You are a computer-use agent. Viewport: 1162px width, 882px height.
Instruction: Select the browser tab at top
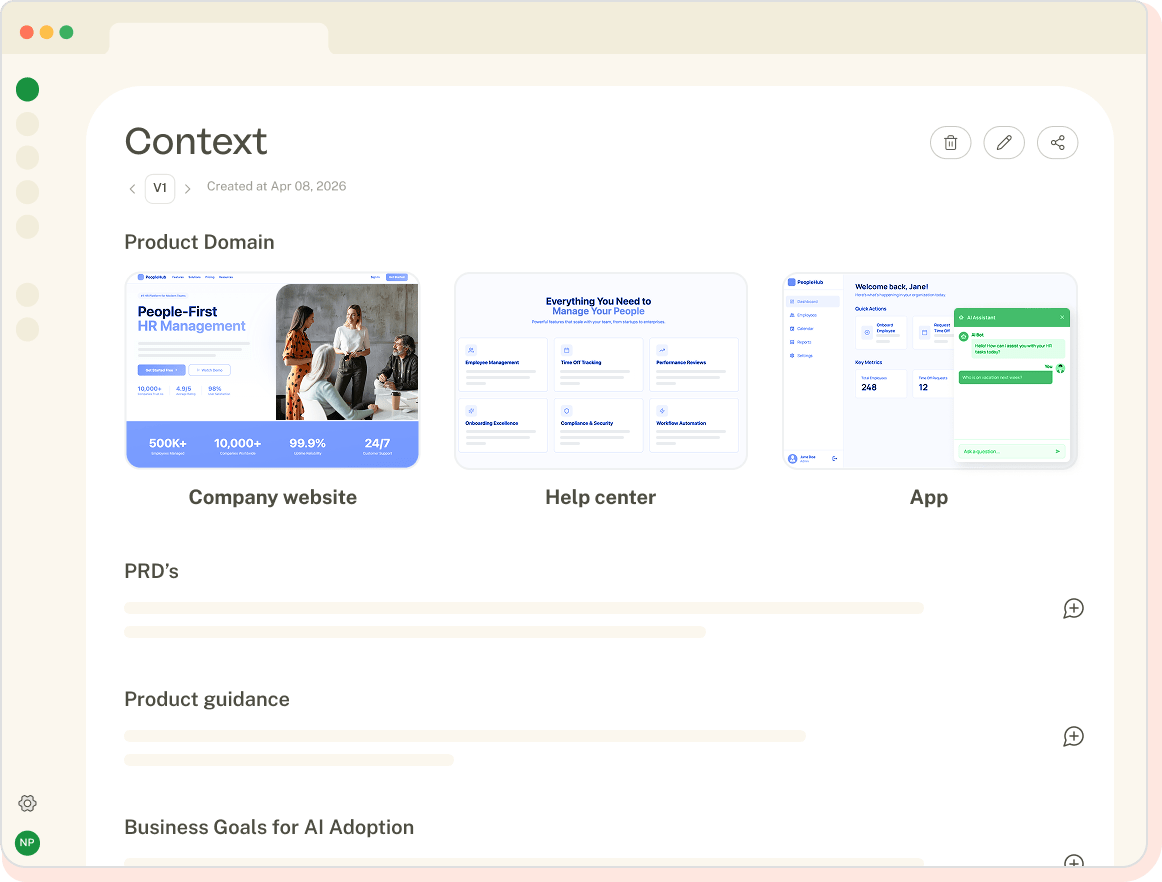point(219,38)
